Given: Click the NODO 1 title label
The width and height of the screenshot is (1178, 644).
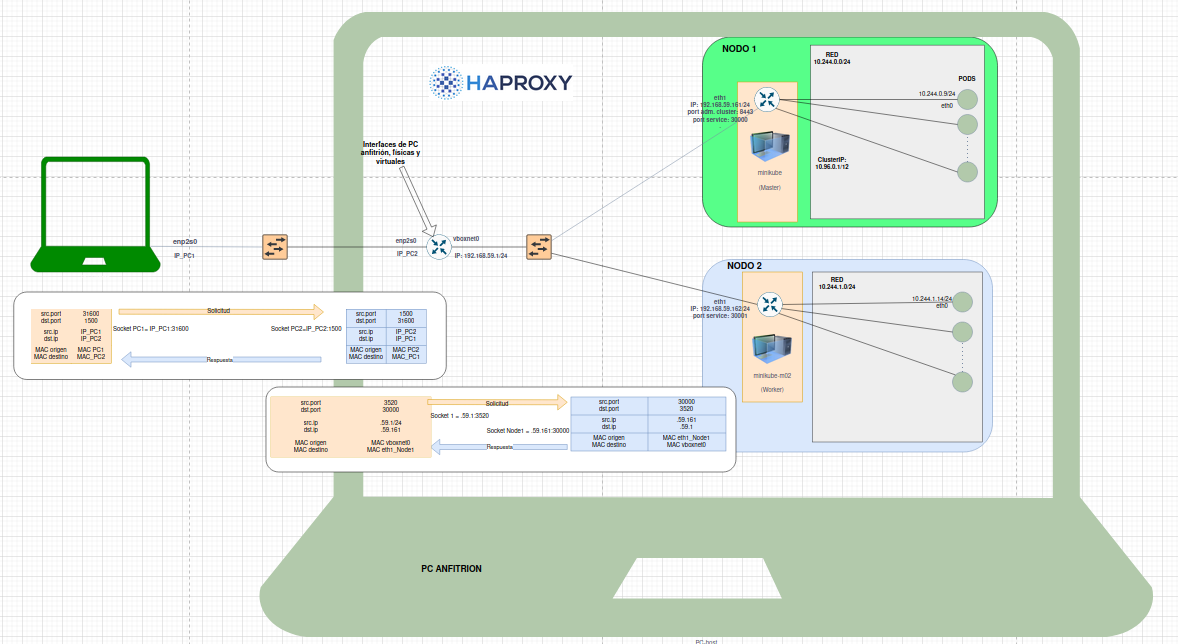Looking at the screenshot, I should [x=739, y=49].
